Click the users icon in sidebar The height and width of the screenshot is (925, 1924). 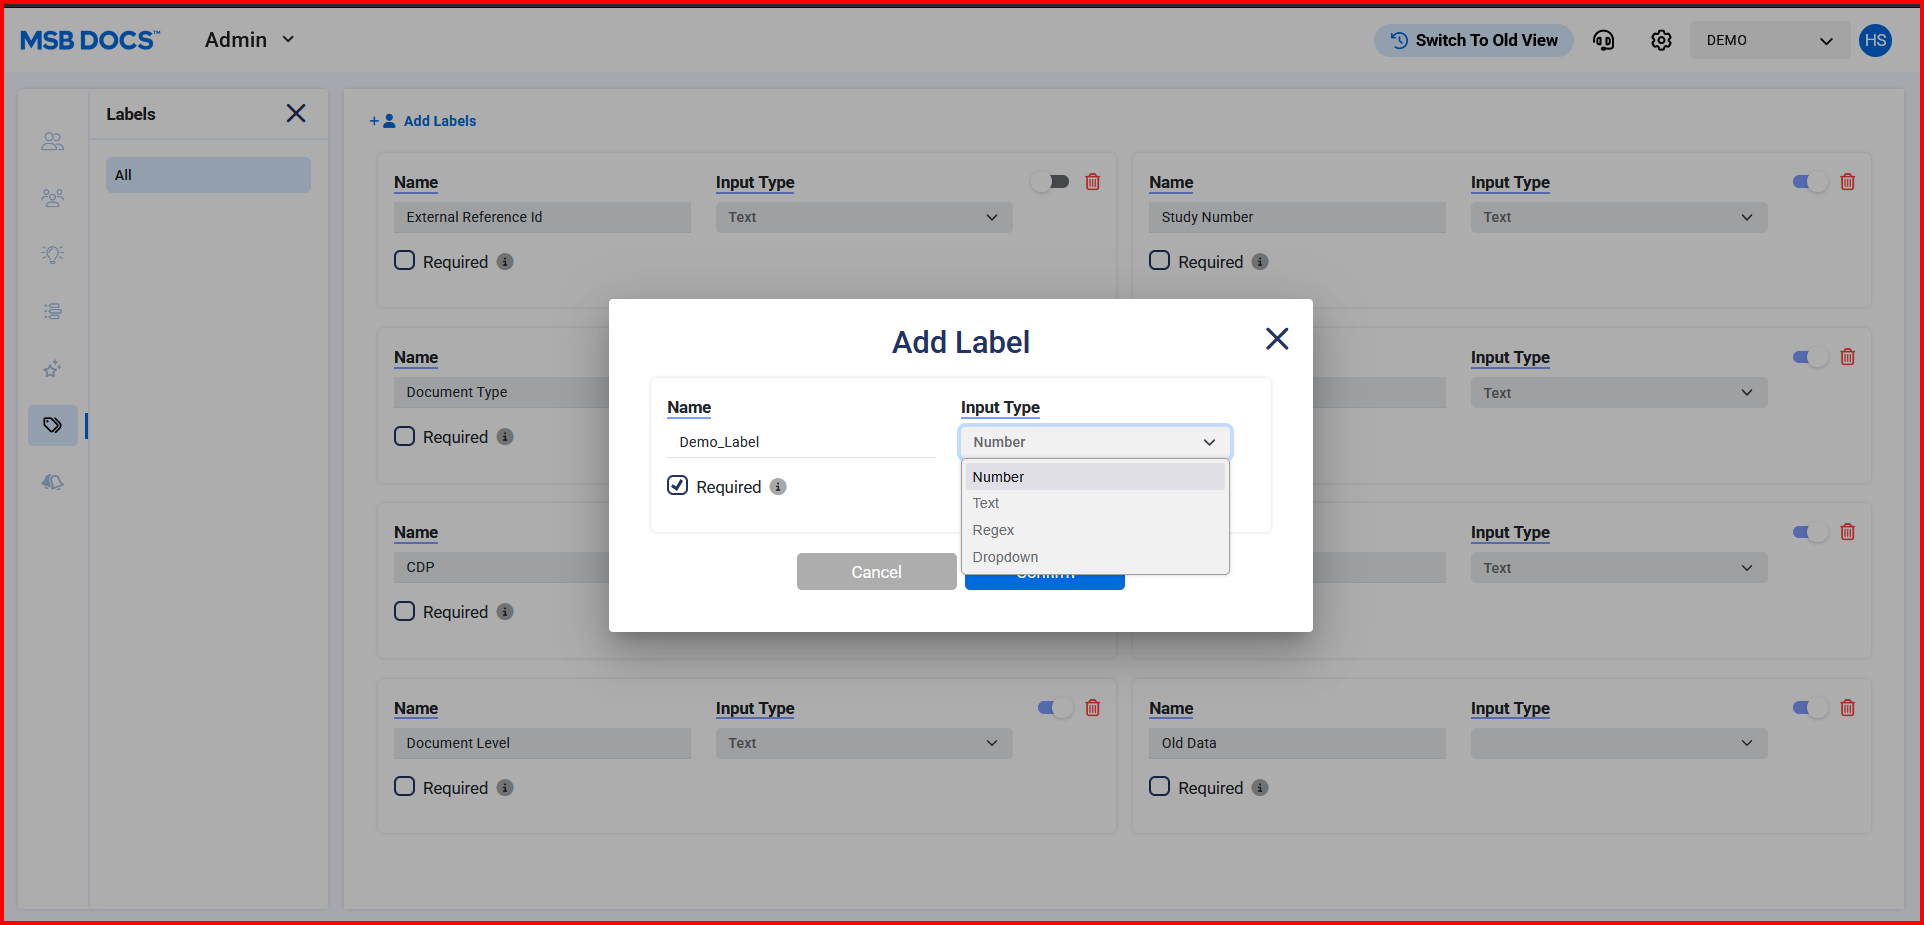pyautogui.click(x=53, y=142)
